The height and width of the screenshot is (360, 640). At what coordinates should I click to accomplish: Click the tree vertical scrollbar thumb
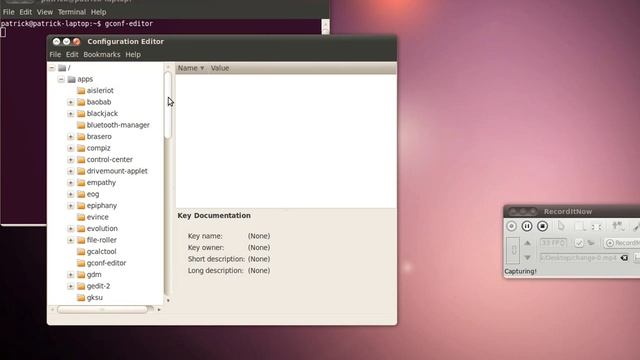pyautogui.click(x=168, y=105)
